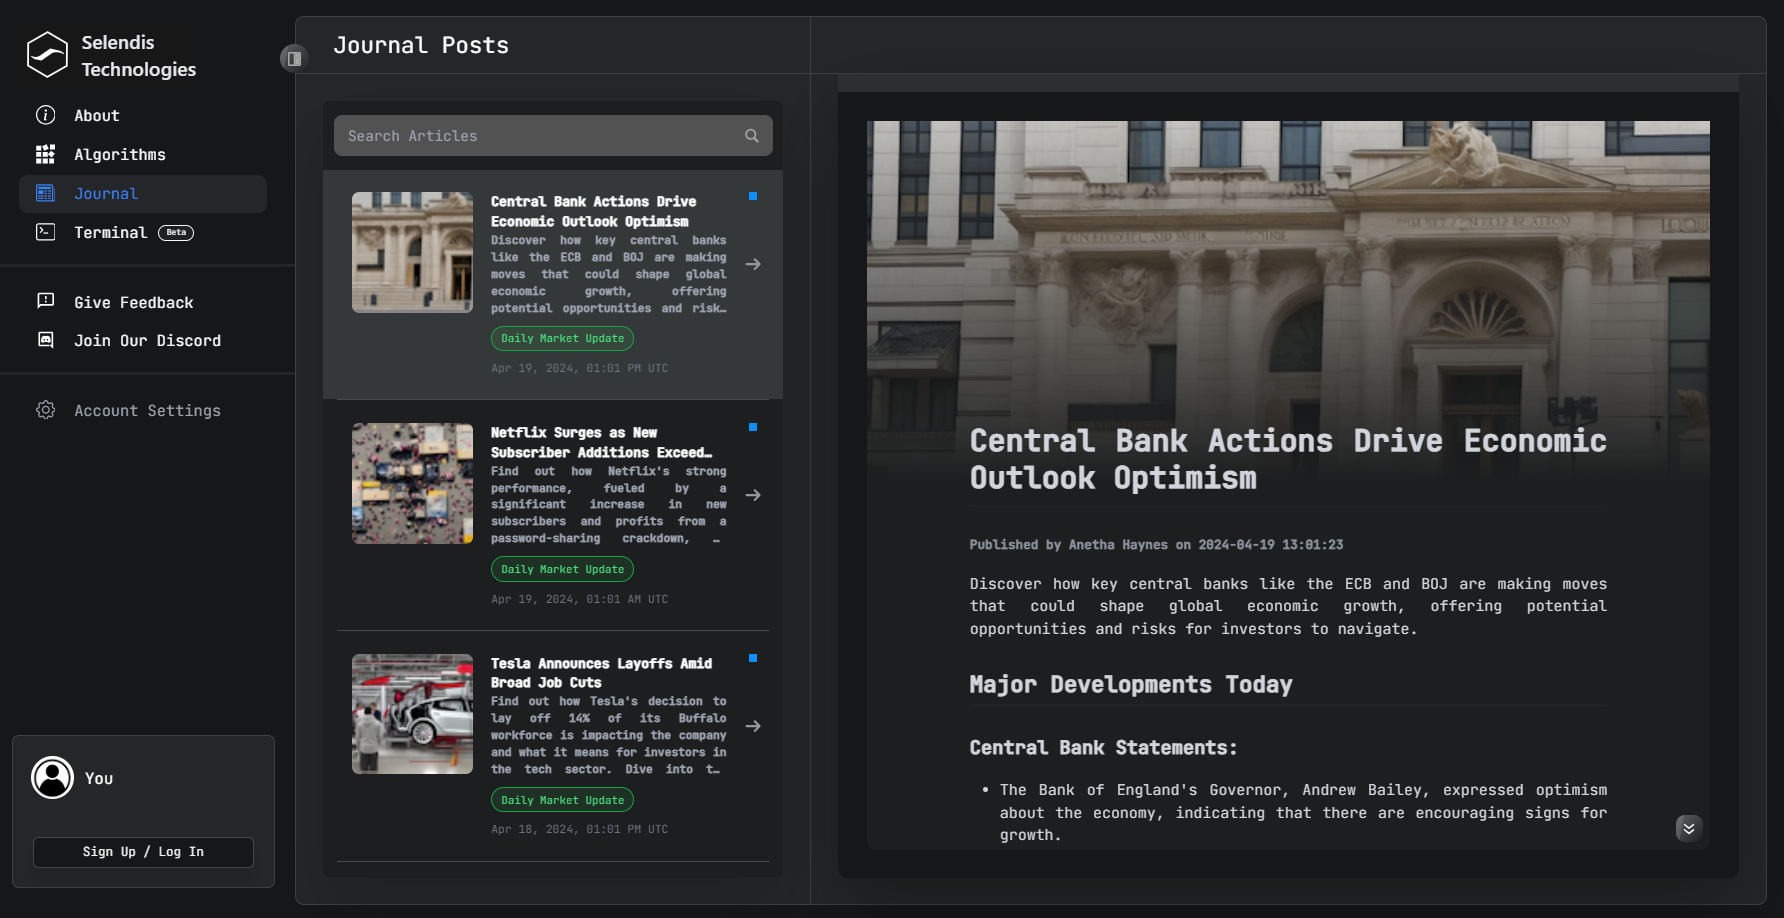Click the Account Settings gear icon
The image size is (1784, 918).
(46, 410)
